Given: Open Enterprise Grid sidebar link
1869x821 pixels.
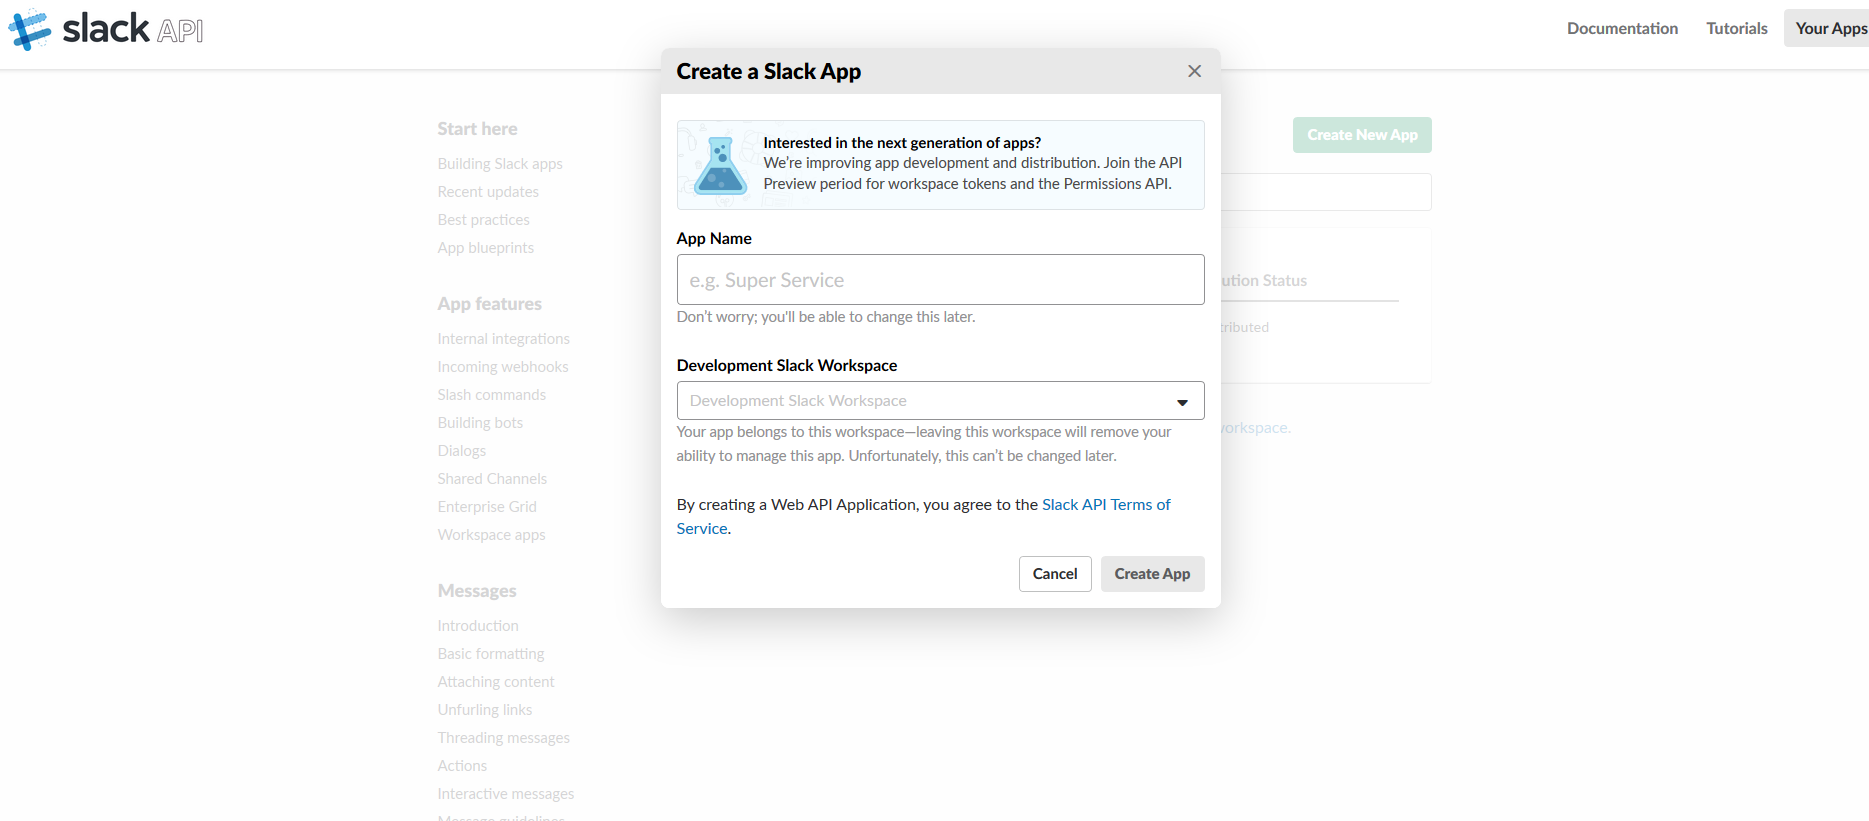Looking at the screenshot, I should pos(487,507).
